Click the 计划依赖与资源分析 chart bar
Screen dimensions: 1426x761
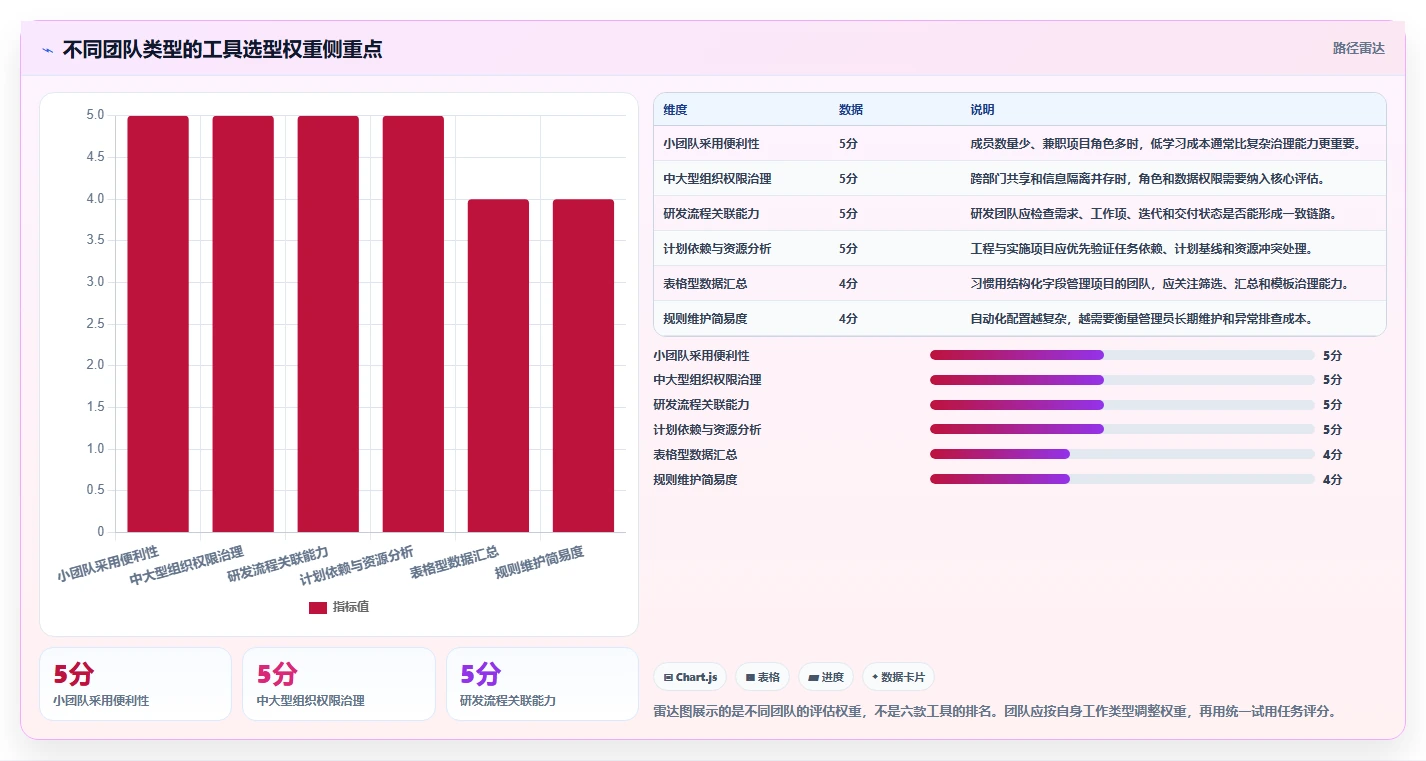(413, 324)
